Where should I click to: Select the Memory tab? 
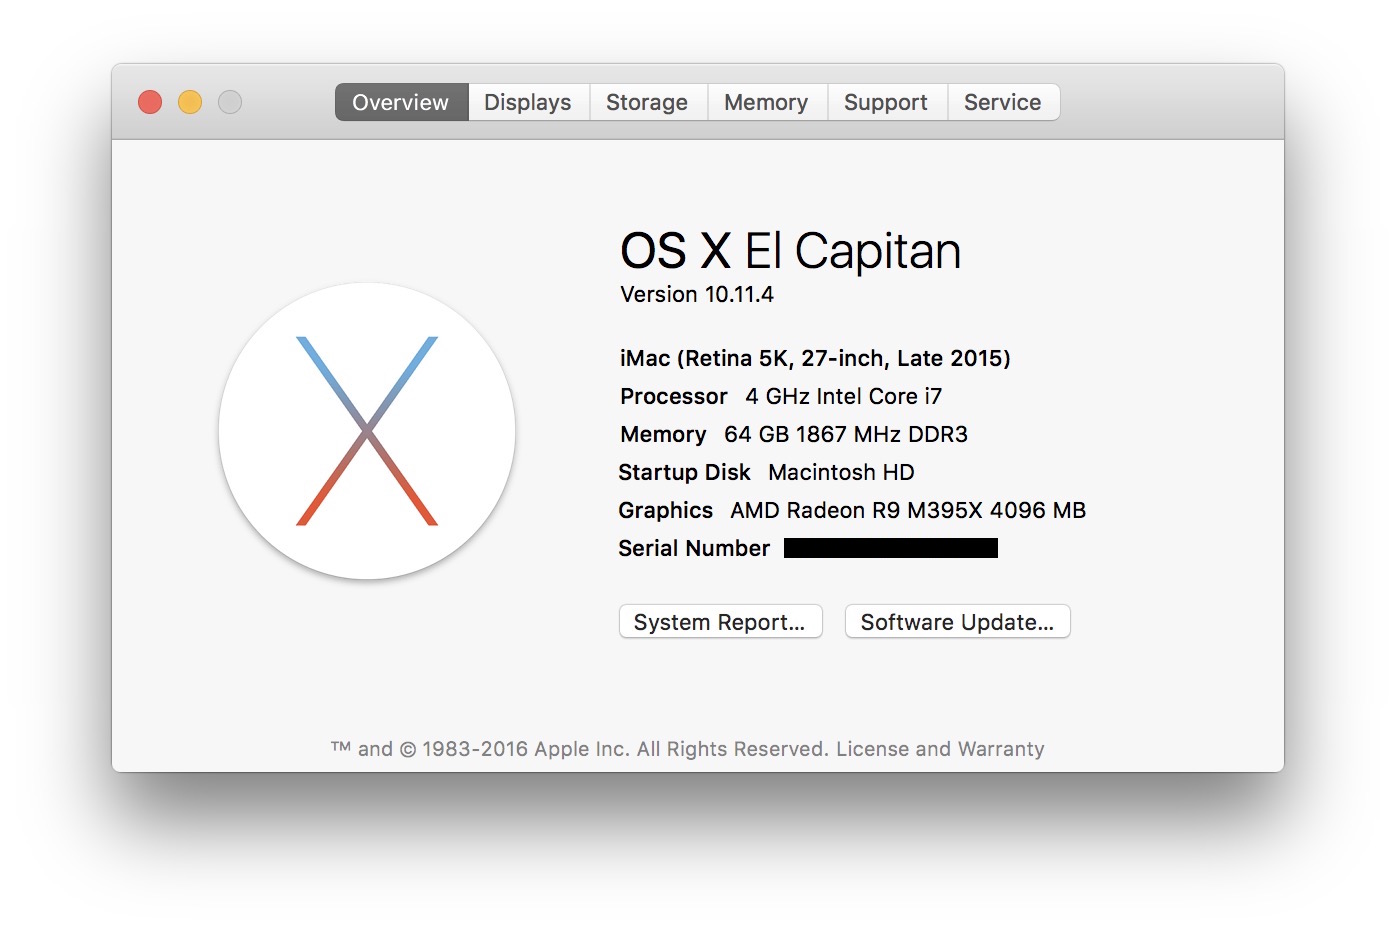tap(766, 102)
